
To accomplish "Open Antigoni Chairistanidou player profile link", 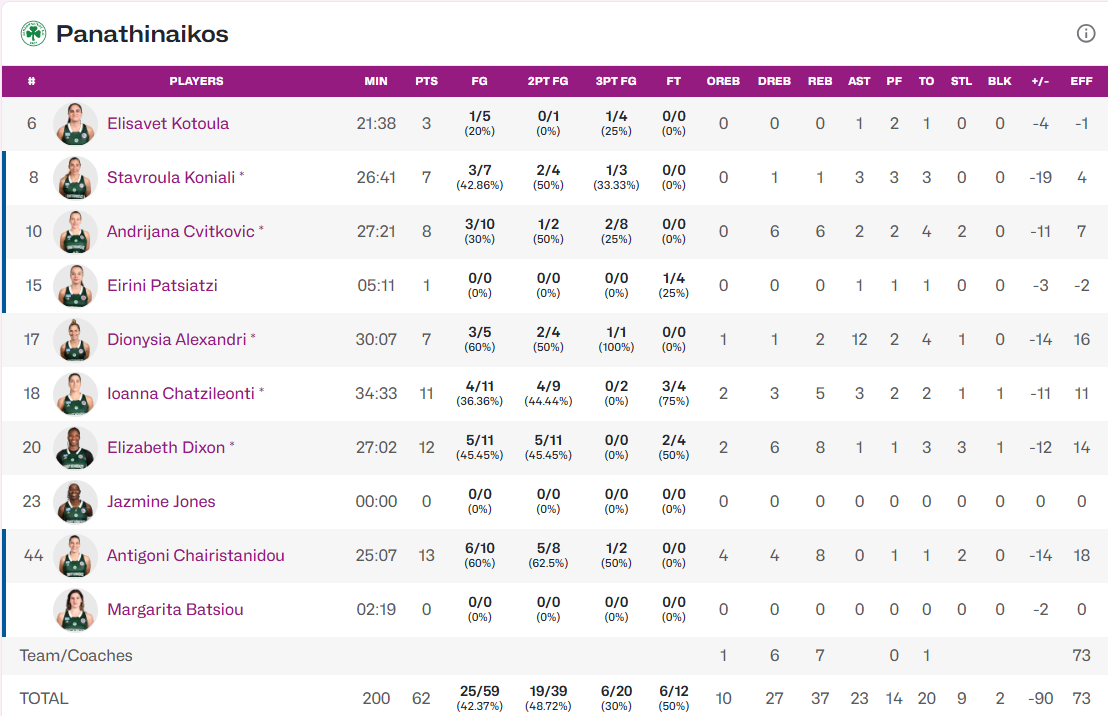I will pos(196,556).
